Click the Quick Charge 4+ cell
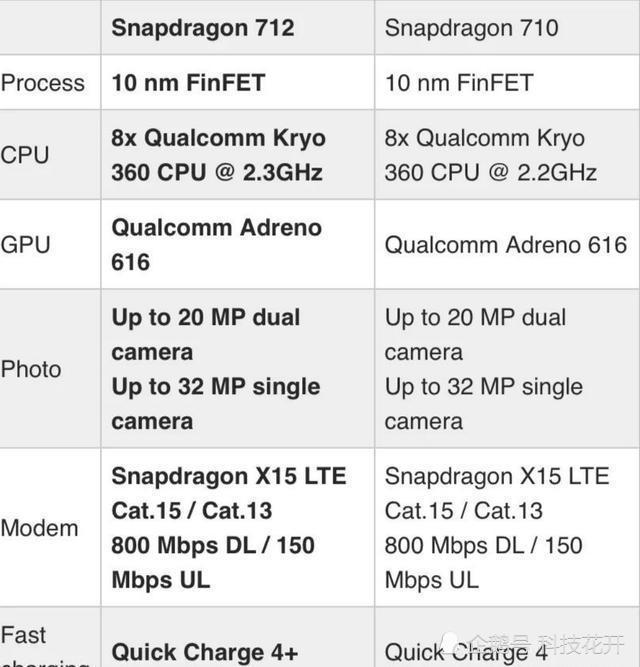640x667 pixels. tap(205, 653)
